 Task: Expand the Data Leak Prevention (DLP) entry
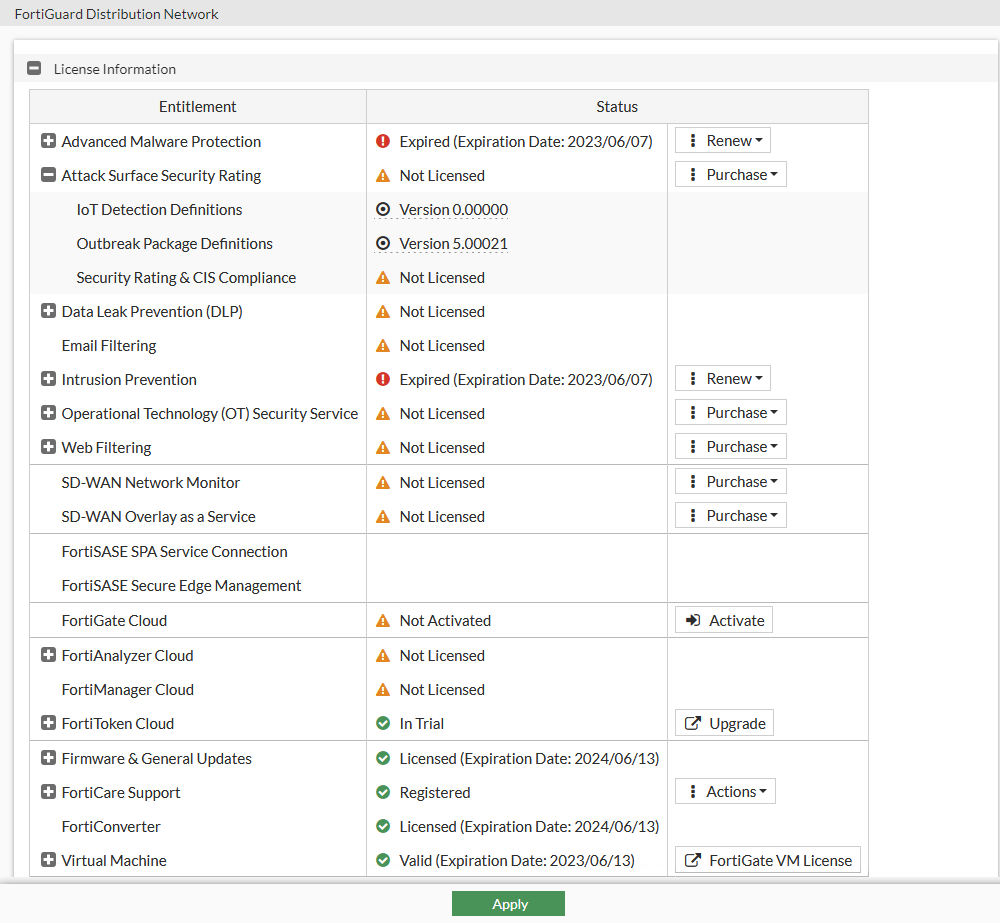click(48, 311)
